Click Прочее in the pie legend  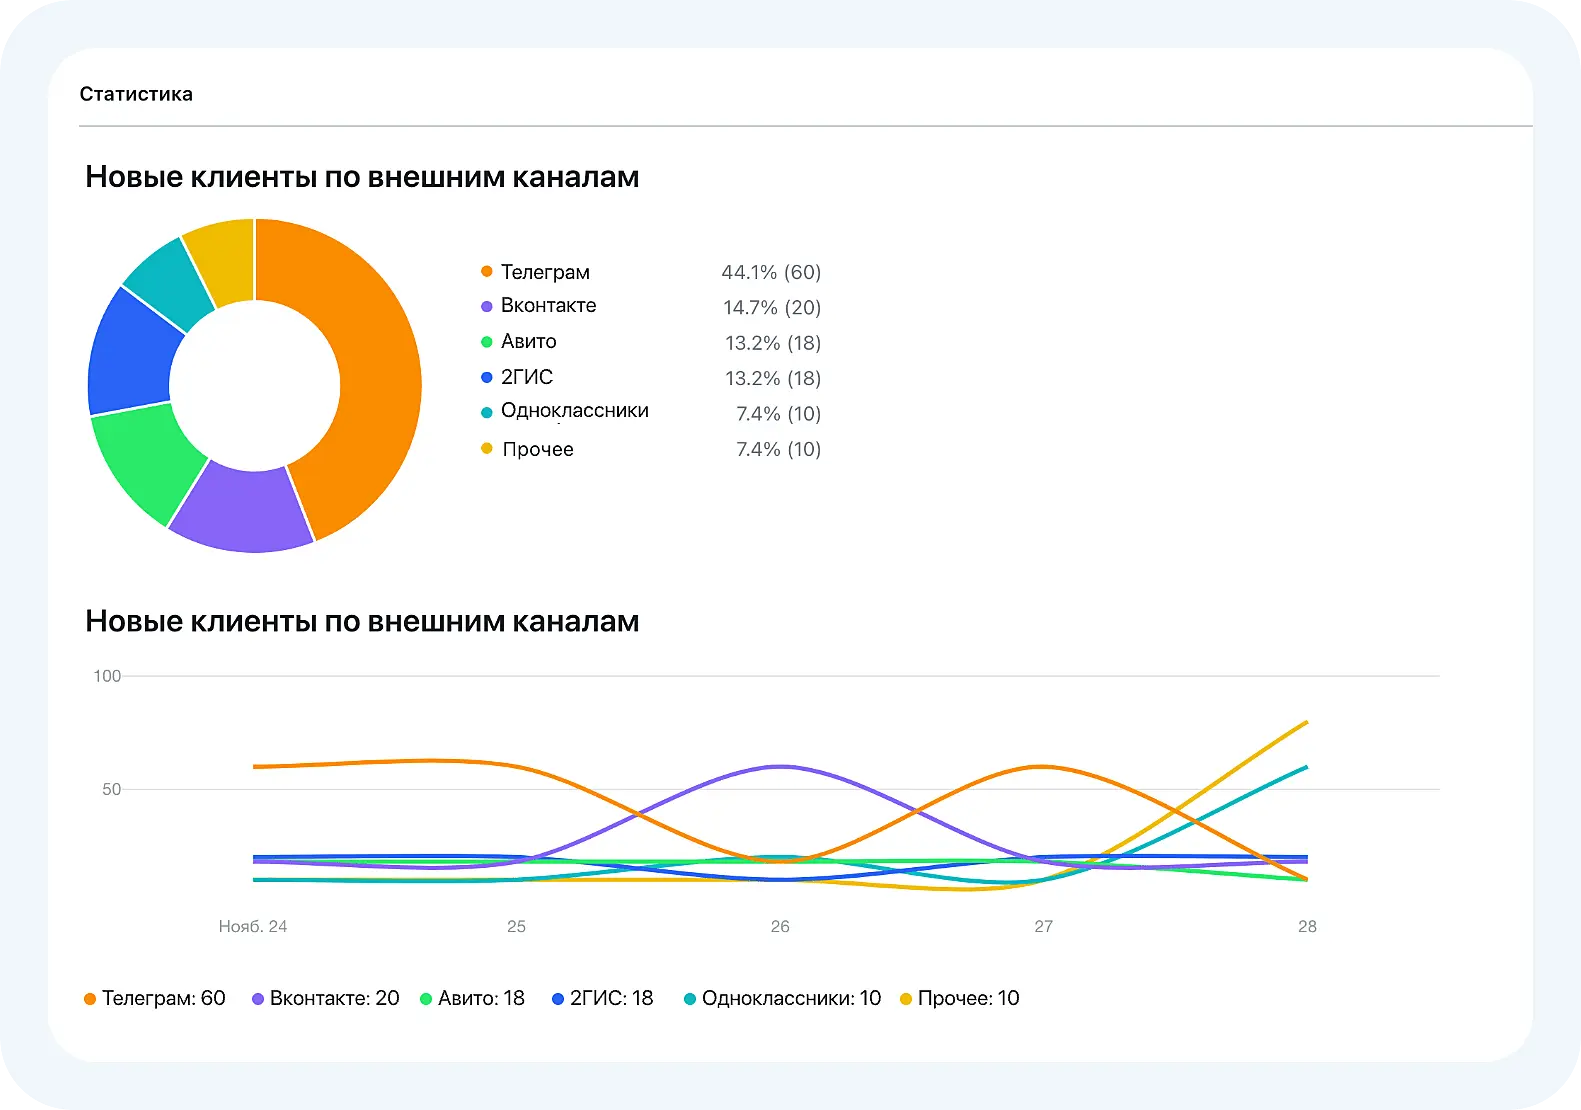pos(537,450)
